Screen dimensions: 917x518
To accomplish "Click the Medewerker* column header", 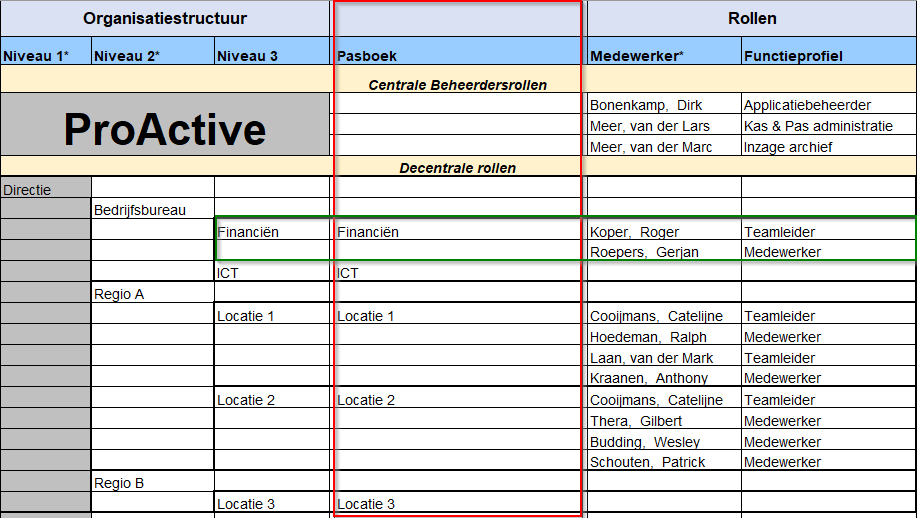I will pyautogui.click(x=664, y=51).
